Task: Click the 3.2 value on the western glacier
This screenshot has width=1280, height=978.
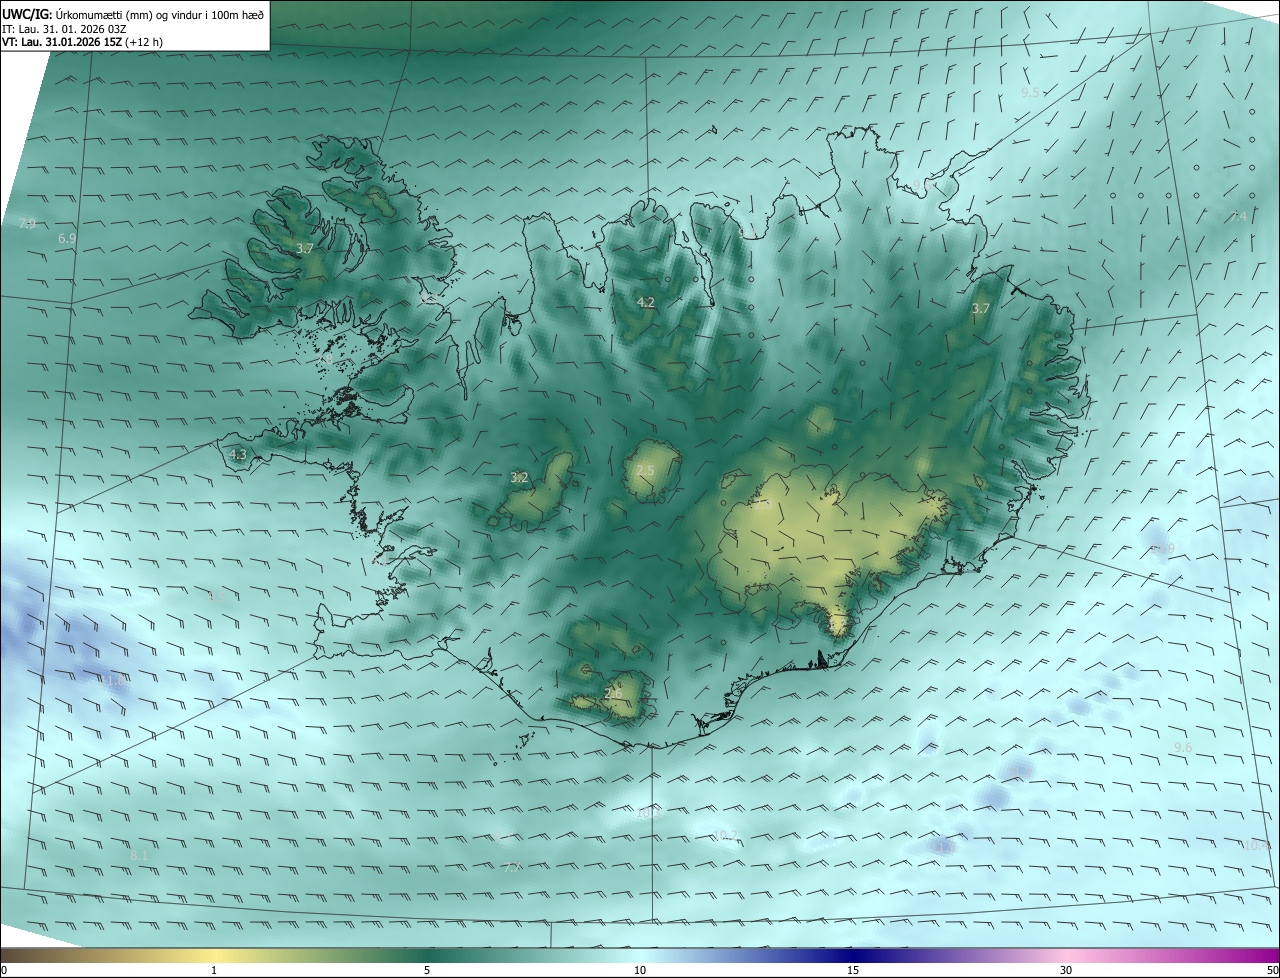Action: click(519, 477)
